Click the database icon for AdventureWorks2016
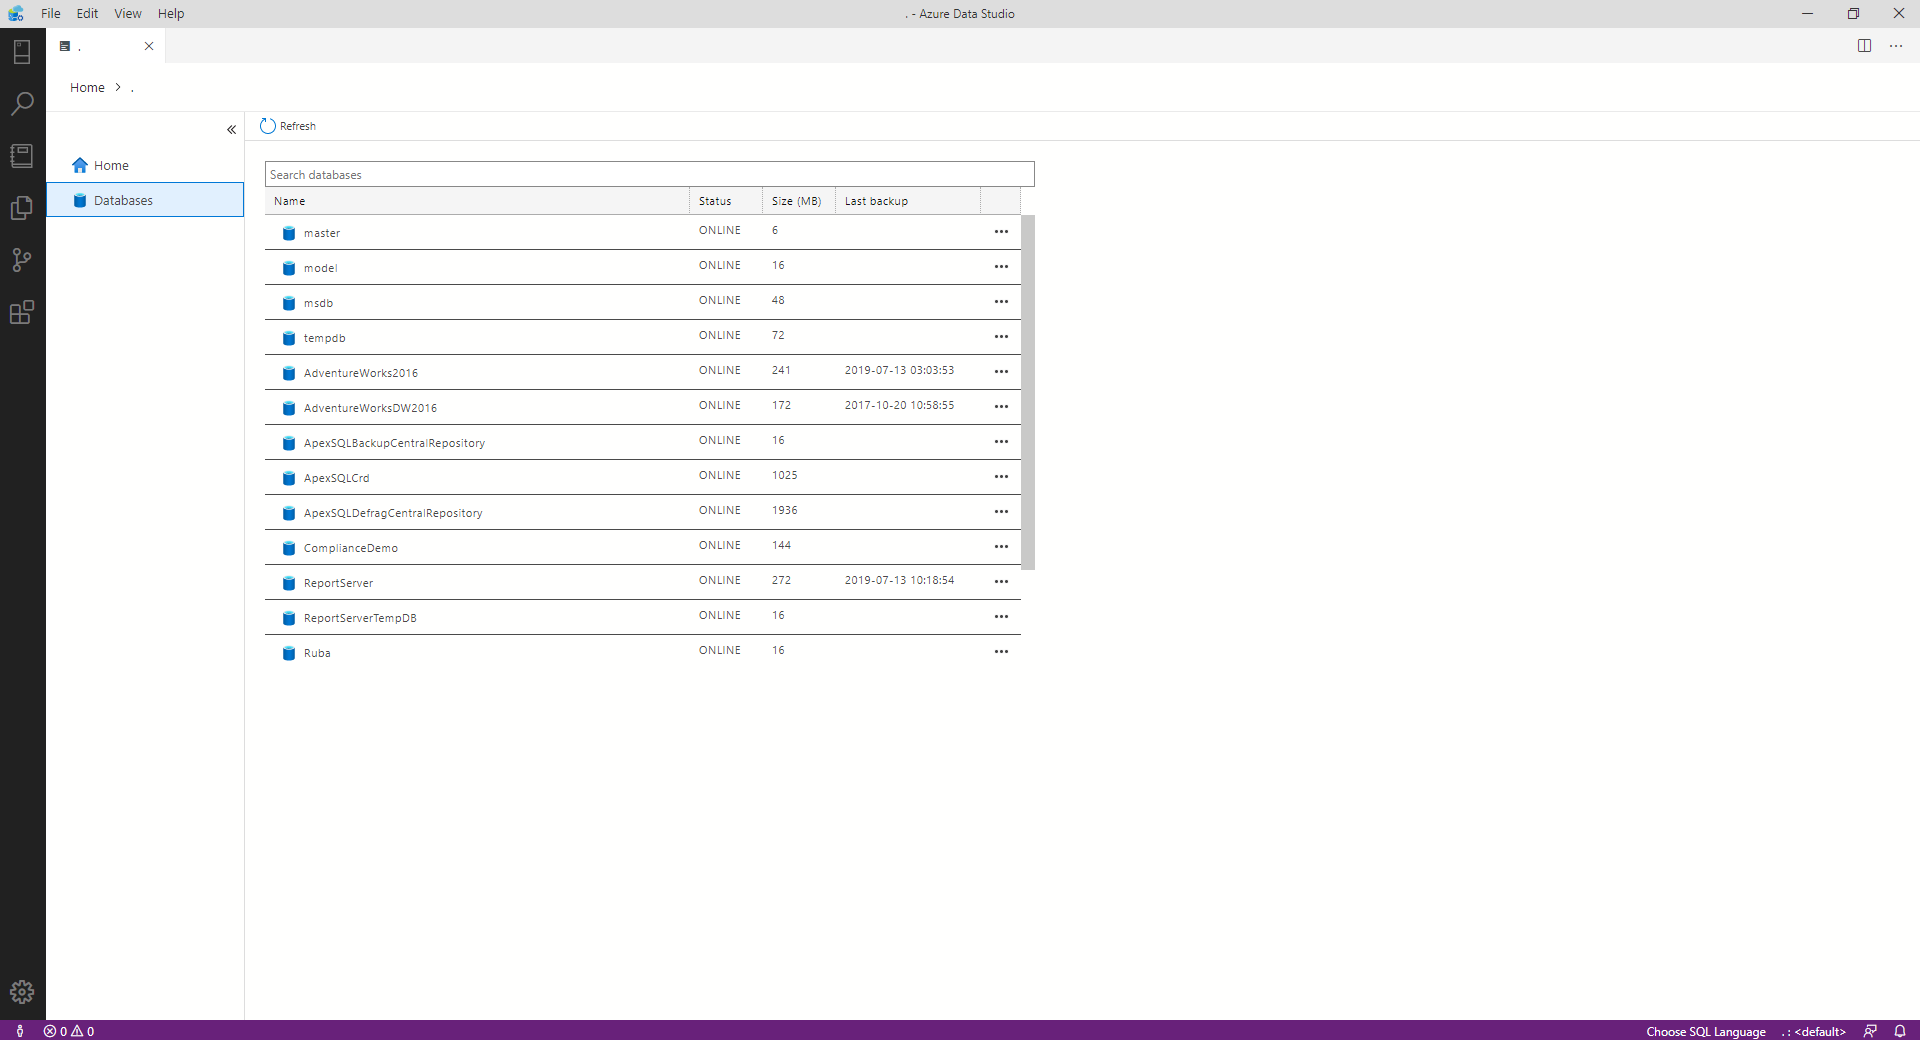The width and height of the screenshot is (1920, 1040). [x=289, y=373]
